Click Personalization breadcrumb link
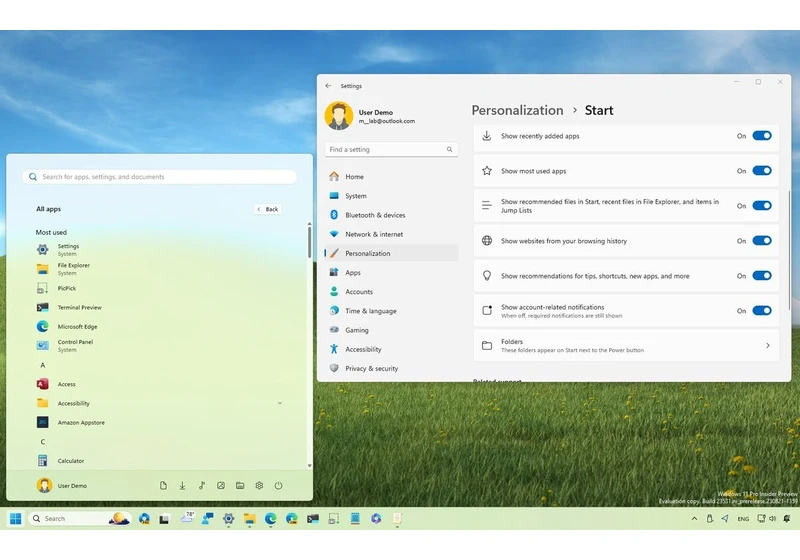 (x=517, y=110)
